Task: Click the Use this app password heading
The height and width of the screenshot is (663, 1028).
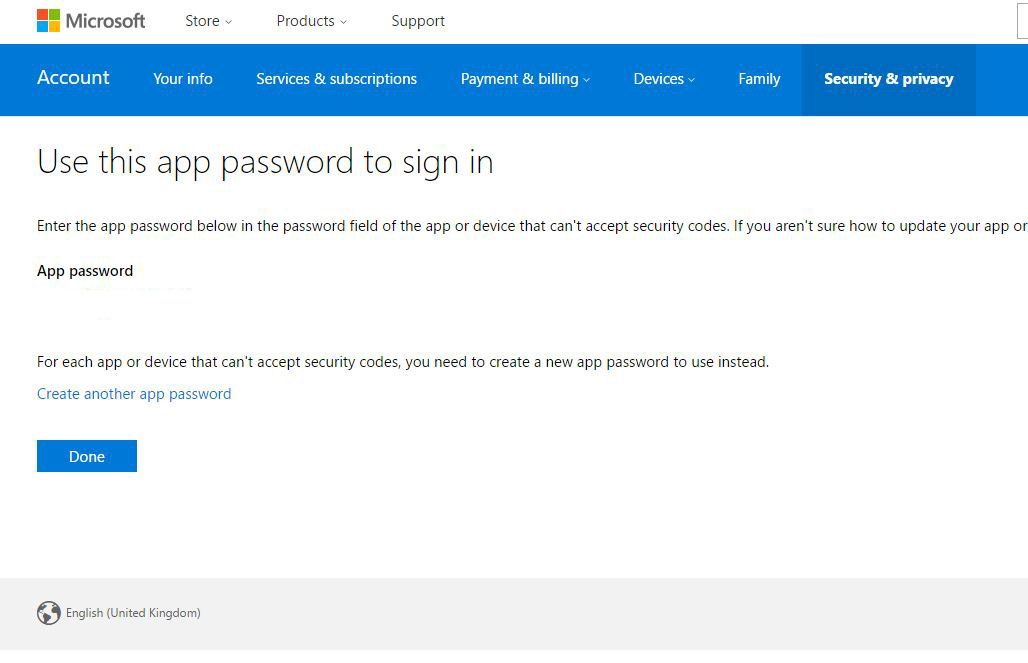Action: (x=265, y=161)
